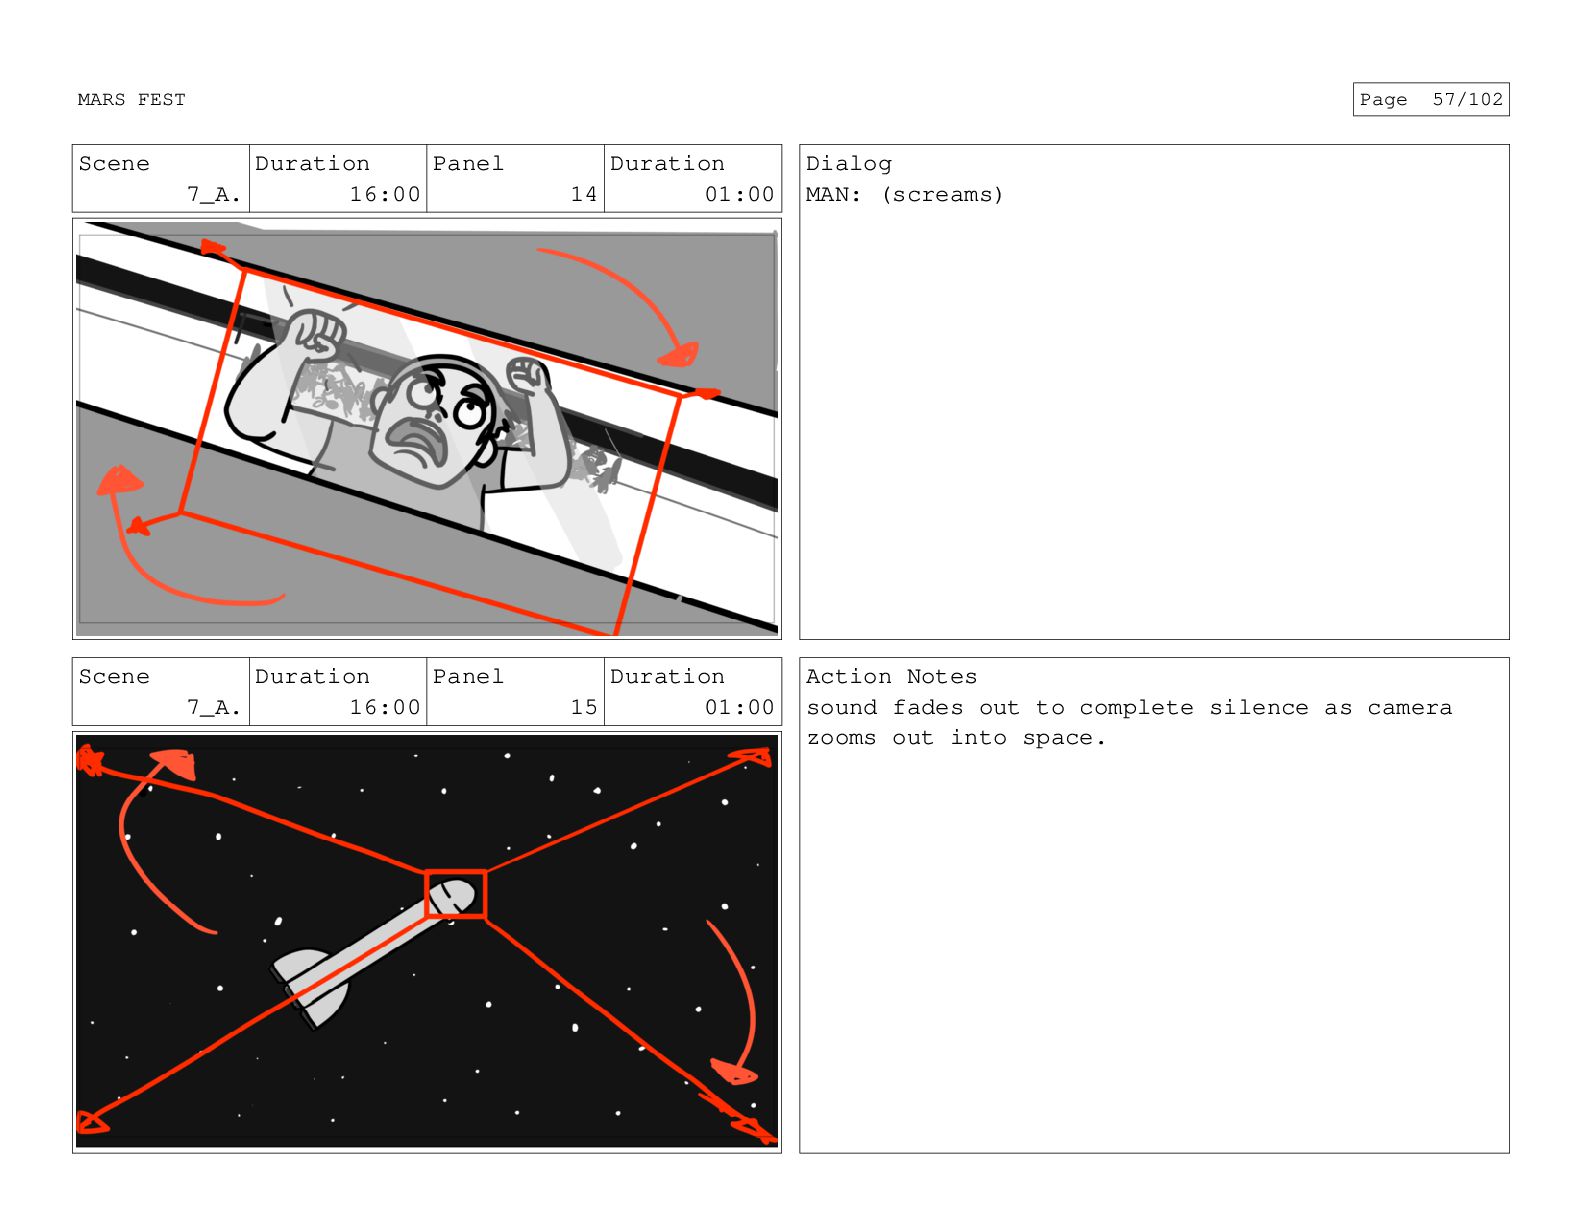Click the 'Panel' label in the bottom header row
1582x1225 pixels.
tap(468, 677)
